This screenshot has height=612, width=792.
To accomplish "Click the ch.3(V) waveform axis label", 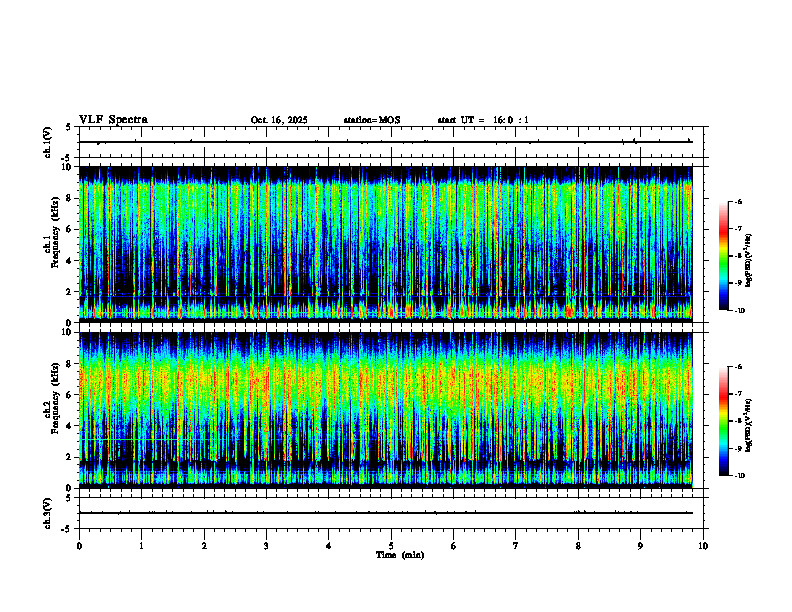I will tap(47, 513).
